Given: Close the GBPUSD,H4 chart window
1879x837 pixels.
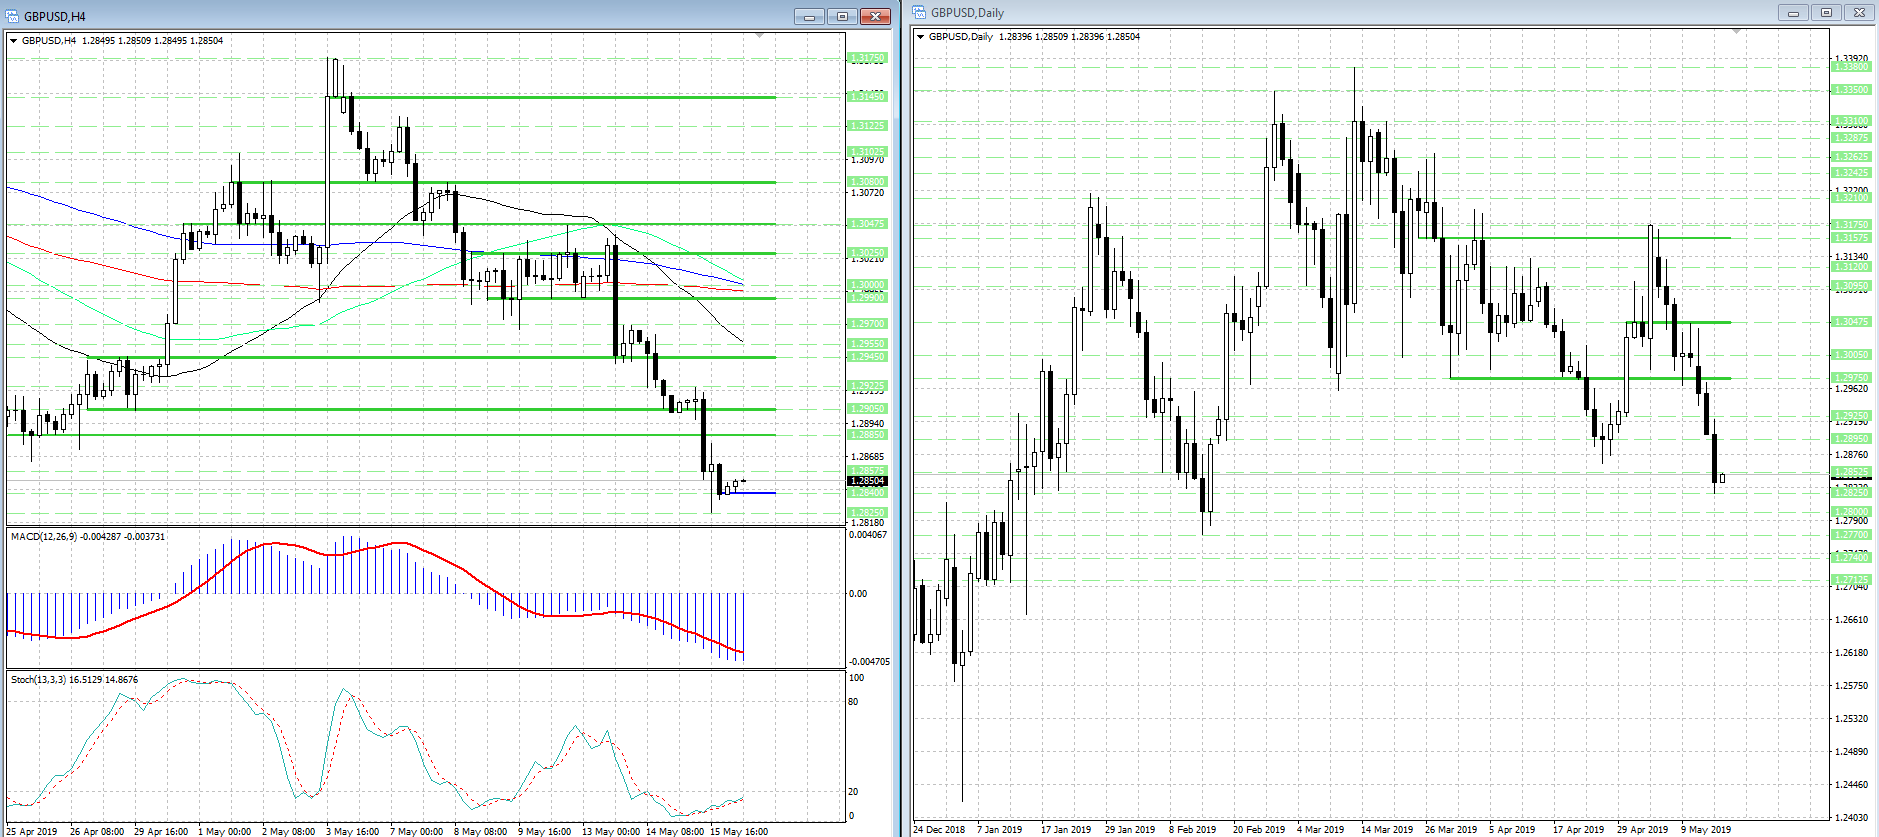Looking at the screenshot, I should coord(875,16).
